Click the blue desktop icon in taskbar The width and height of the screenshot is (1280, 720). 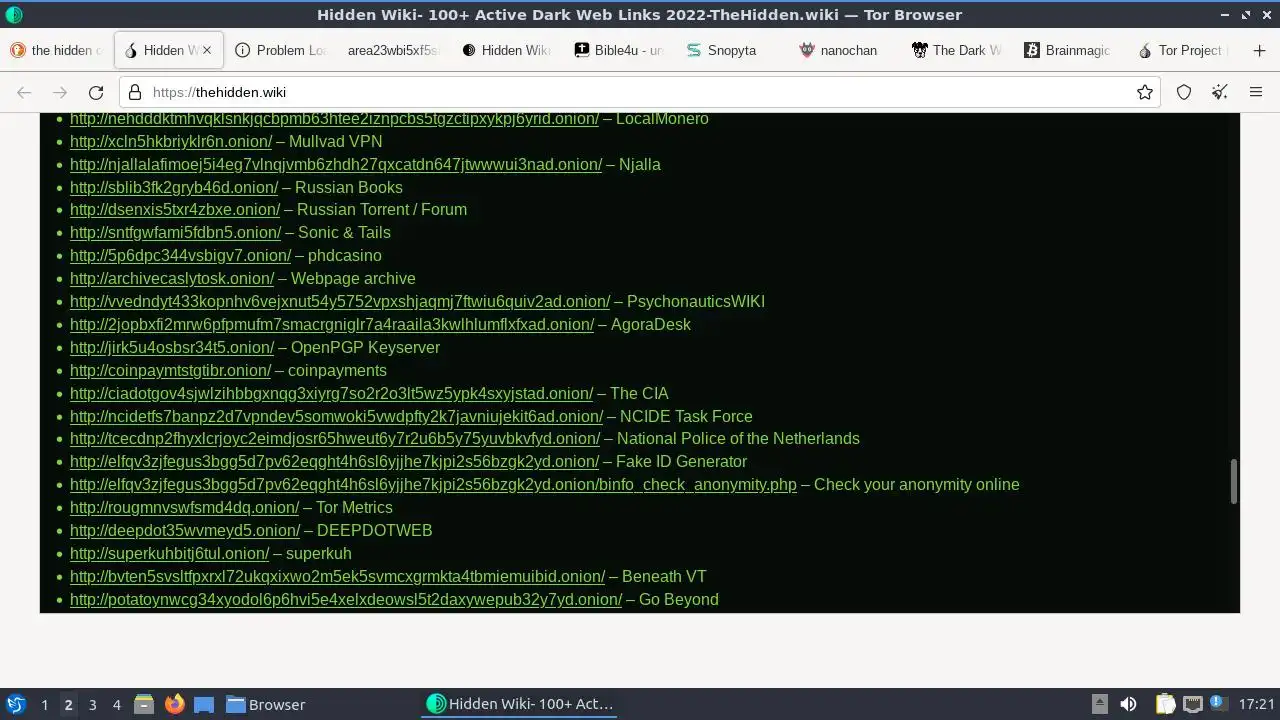(204, 704)
